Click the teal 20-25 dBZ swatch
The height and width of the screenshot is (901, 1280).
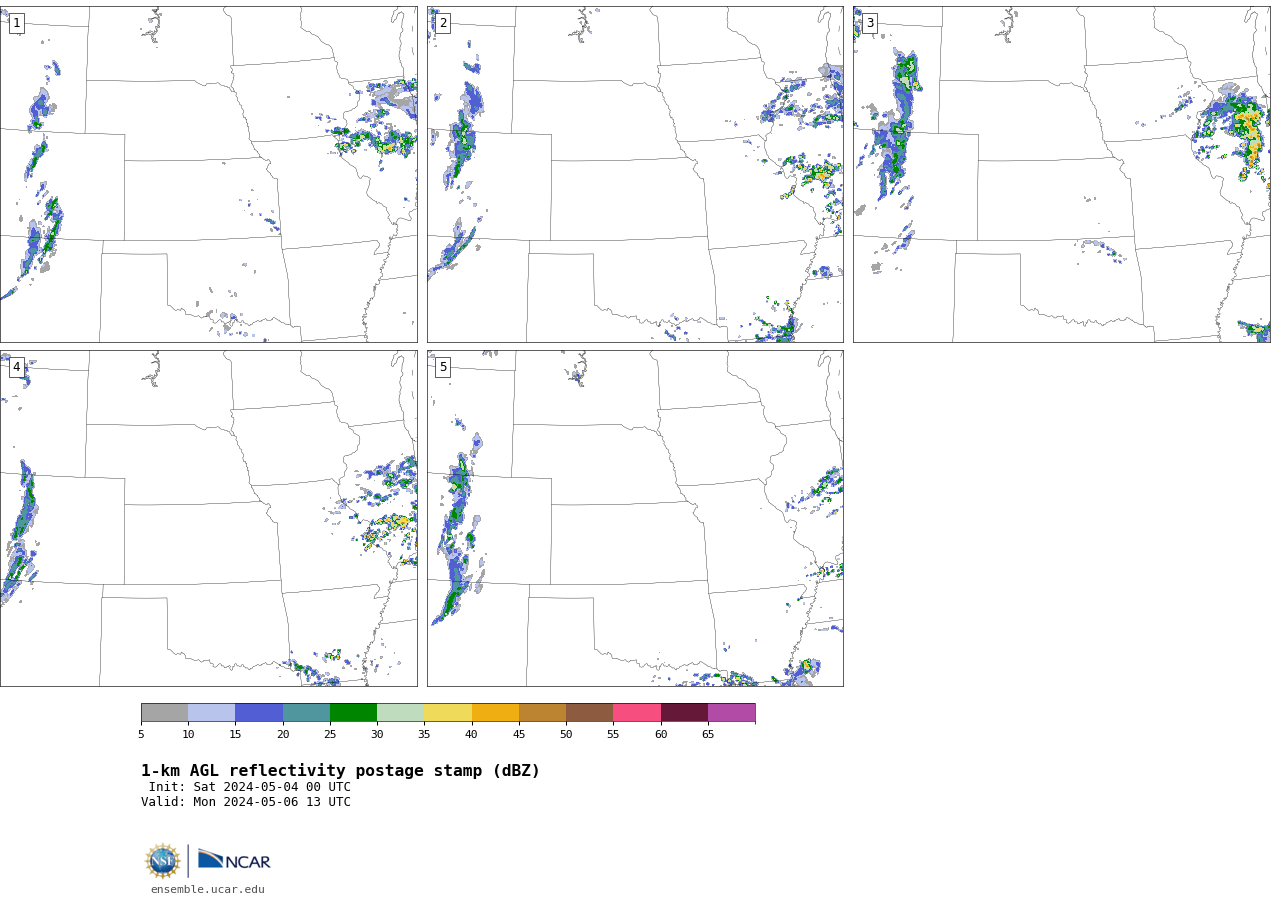pos(306,713)
